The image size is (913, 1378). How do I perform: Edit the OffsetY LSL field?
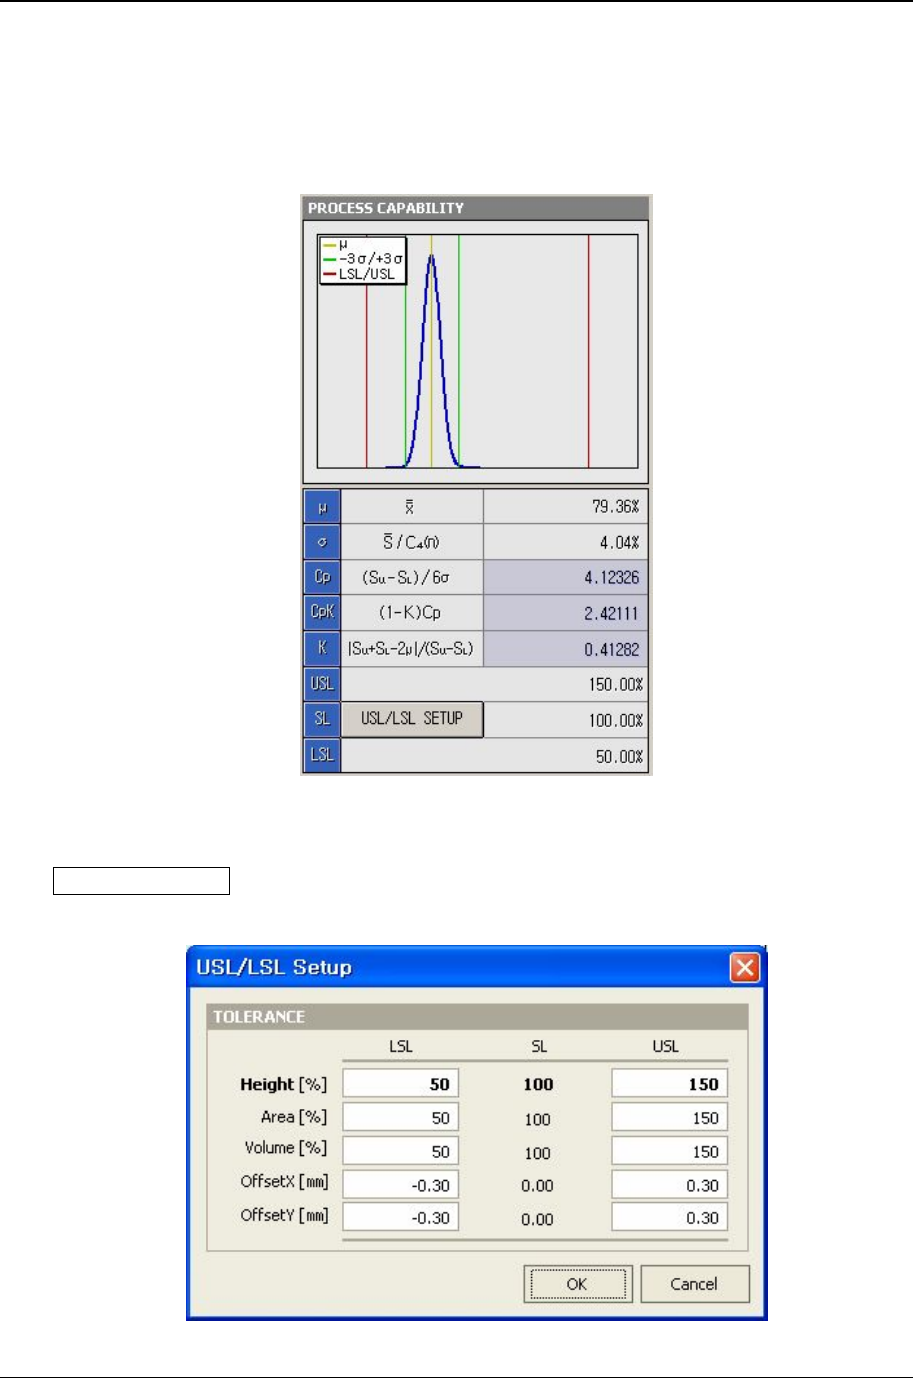[400, 1218]
